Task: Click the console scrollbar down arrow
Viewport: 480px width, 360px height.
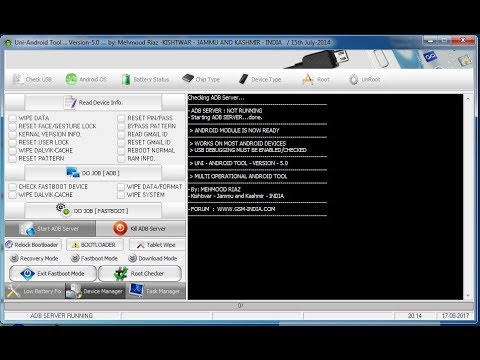Action: tap(468, 295)
